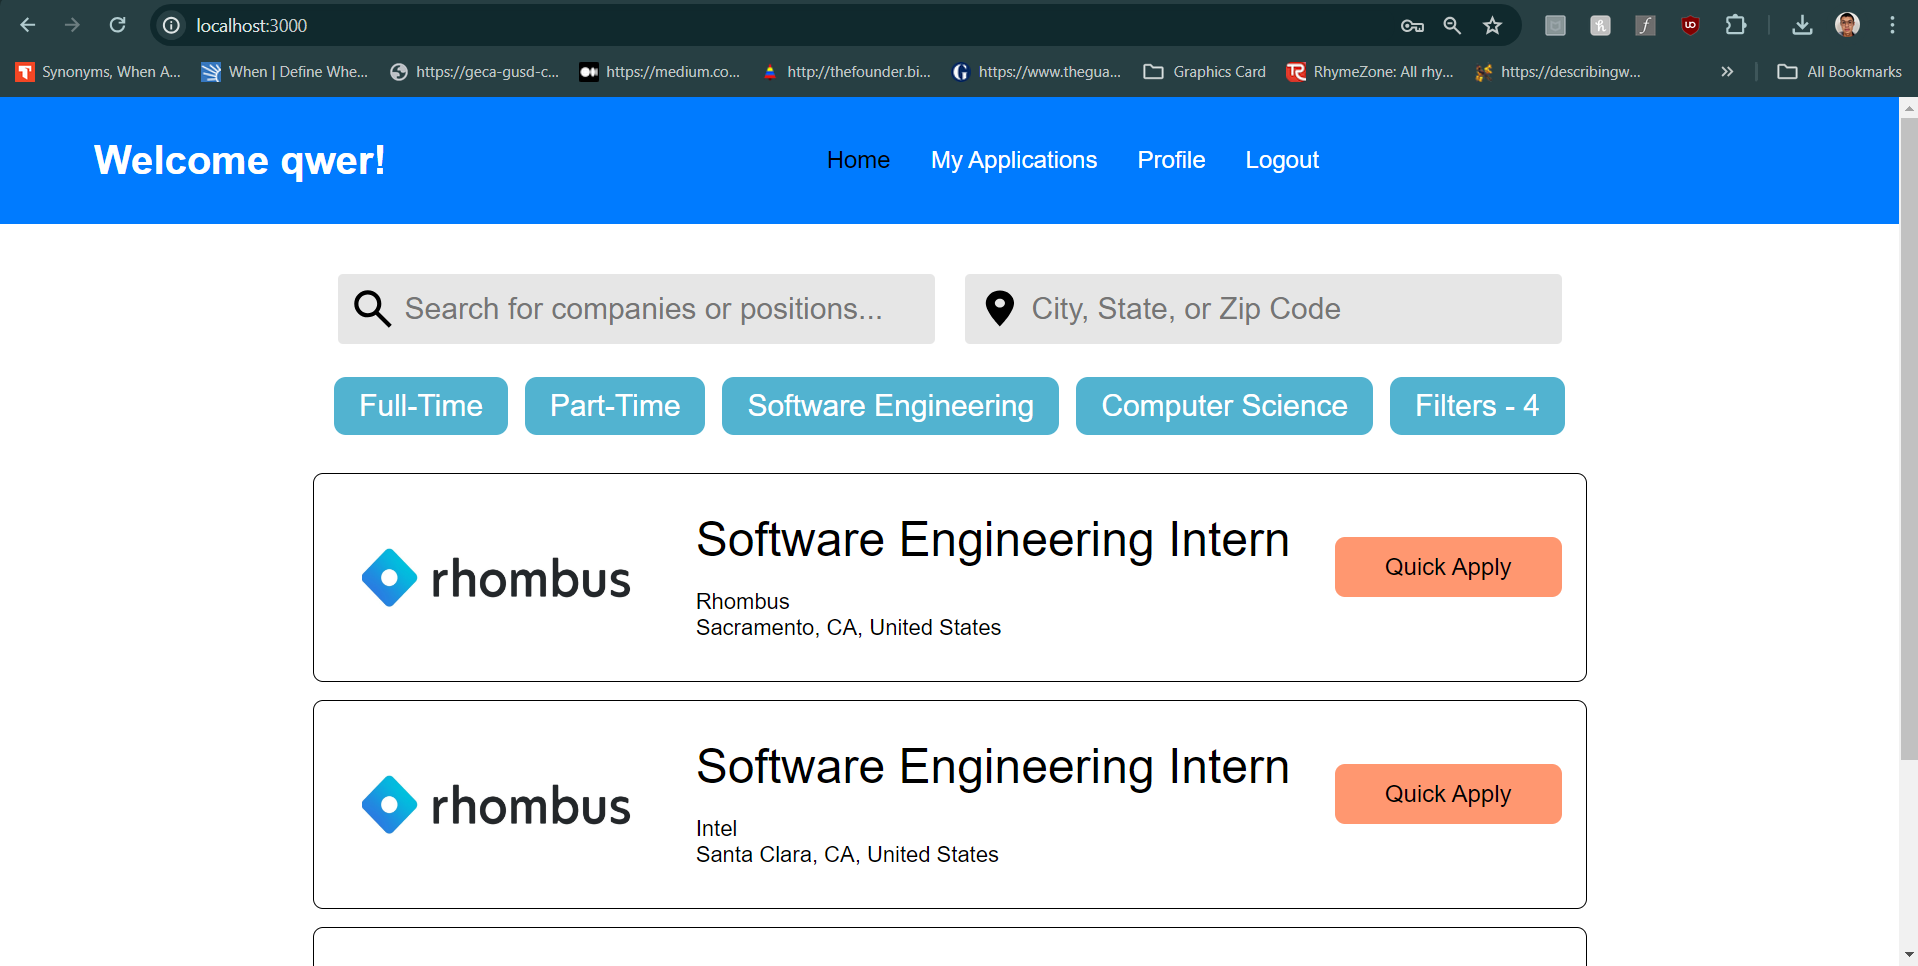Expand the hidden bookmarks chevron
Viewport: 1918px width, 966px height.
coord(1727,72)
